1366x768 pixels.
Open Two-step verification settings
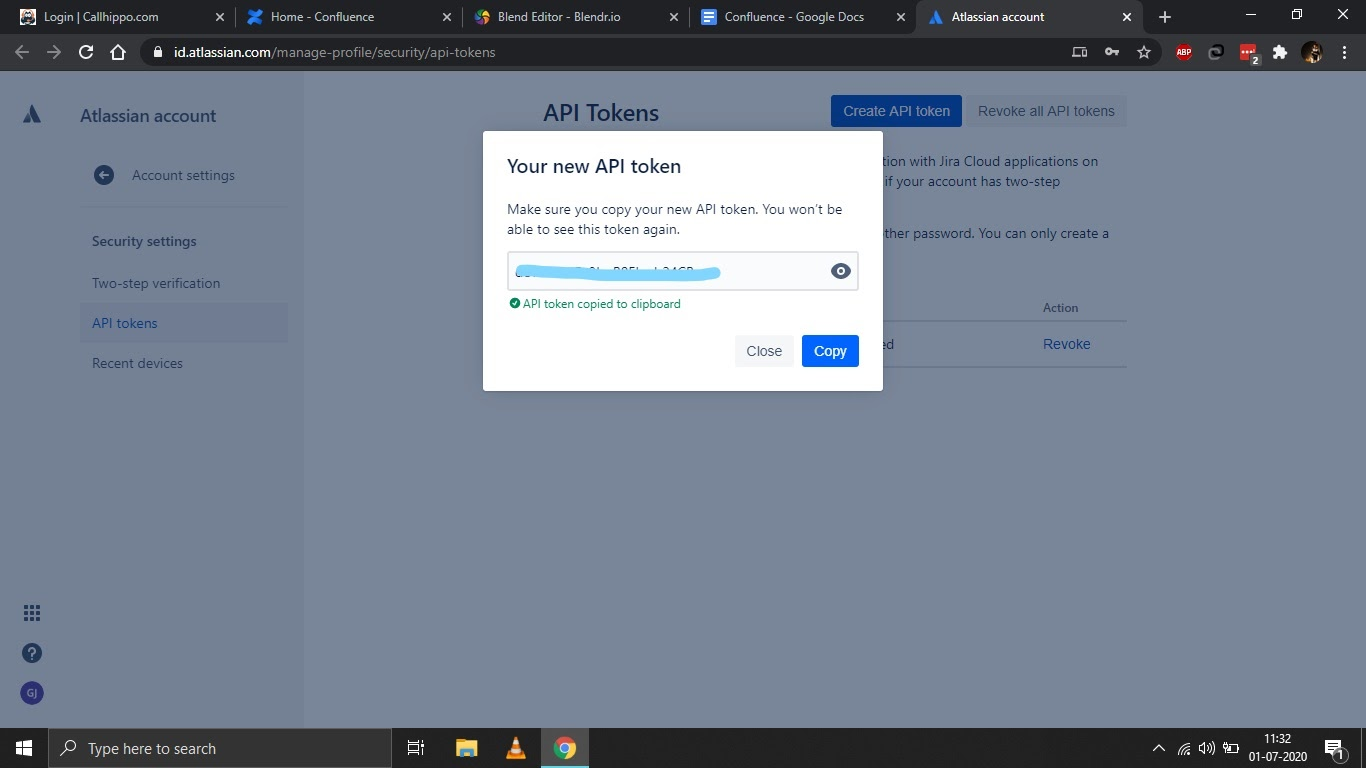point(156,283)
